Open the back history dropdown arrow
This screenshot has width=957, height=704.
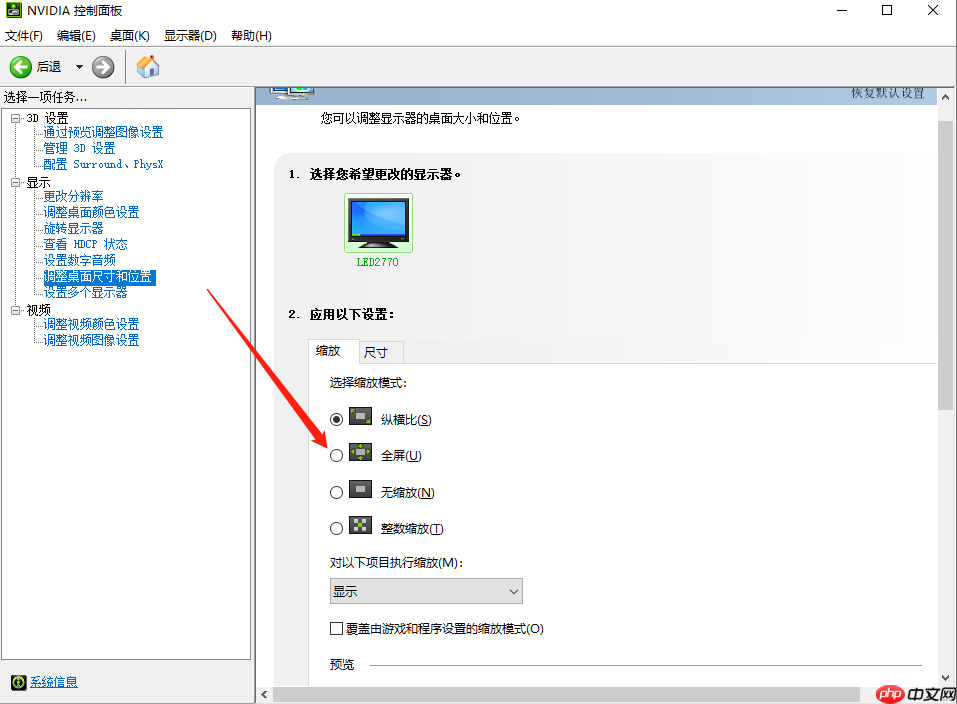pos(79,67)
